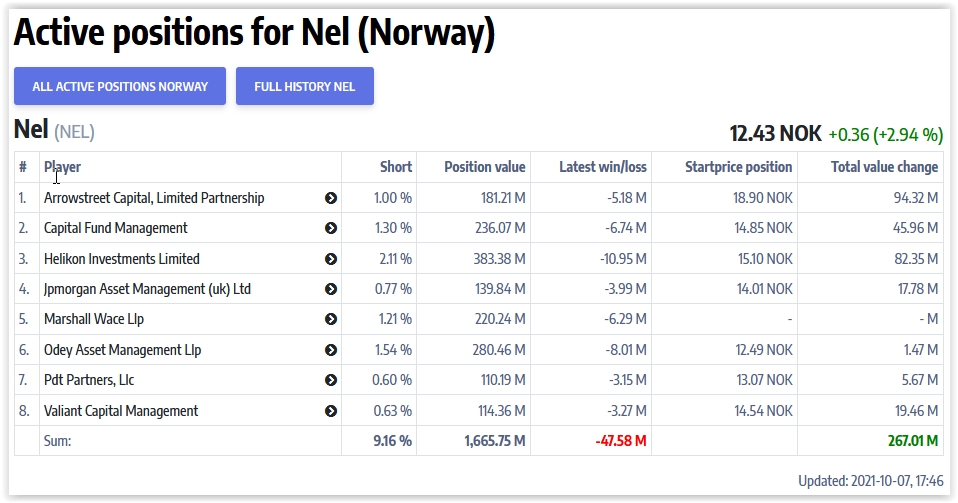Screen dimensions: 958x503
Task: Sort table by Short column header
Action: [x=396, y=167]
